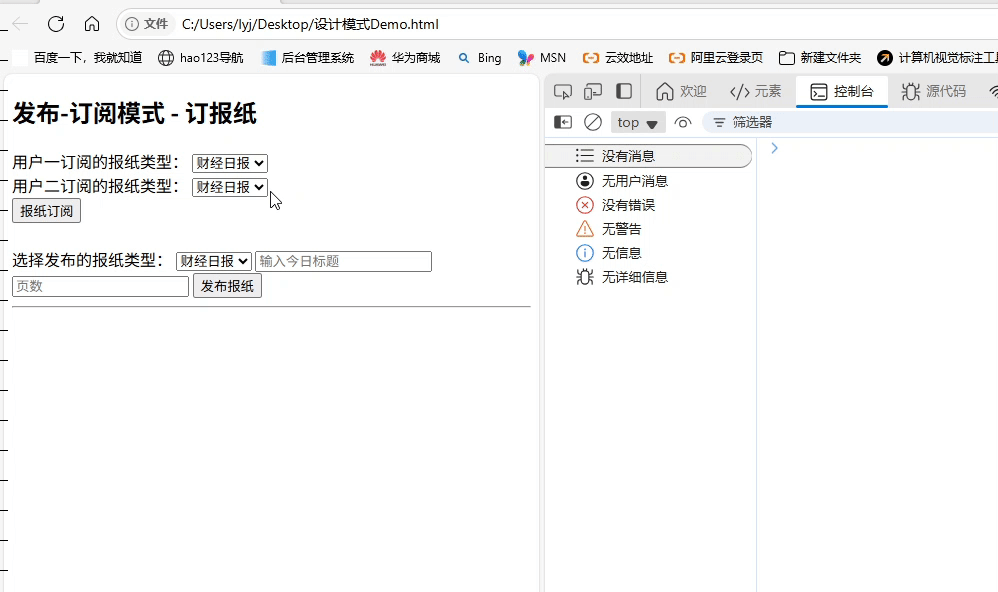
Task: Switch to the 元素 DevTools tab
Action: [756, 92]
